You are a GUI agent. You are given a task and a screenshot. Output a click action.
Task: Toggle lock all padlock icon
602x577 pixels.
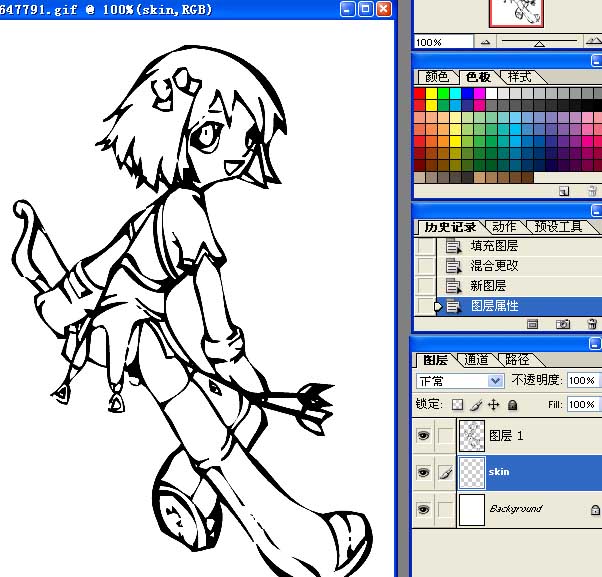(x=512, y=405)
